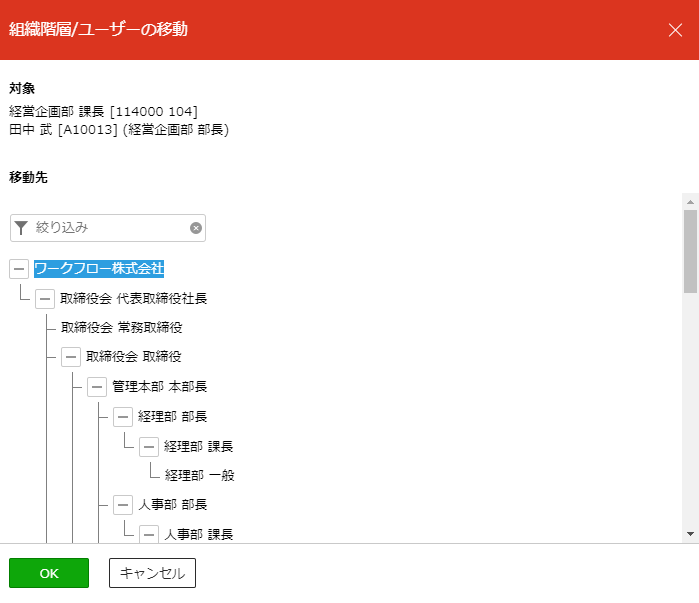The height and width of the screenshot is (603, 699).
Task: Click the scrollbar down arrow
Action: pos(689,534)
